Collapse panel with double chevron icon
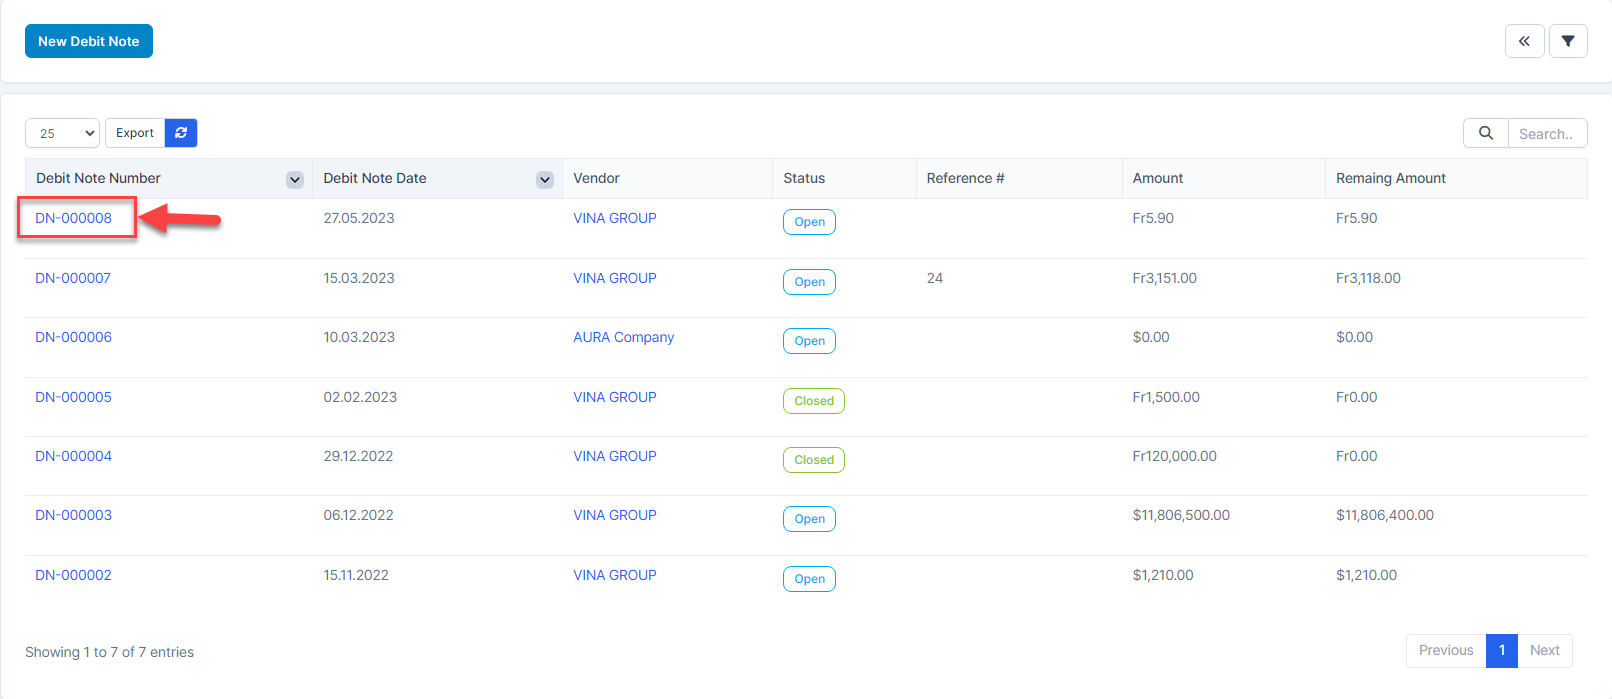Screen dimensions: 1612x699 (1524, 41)
